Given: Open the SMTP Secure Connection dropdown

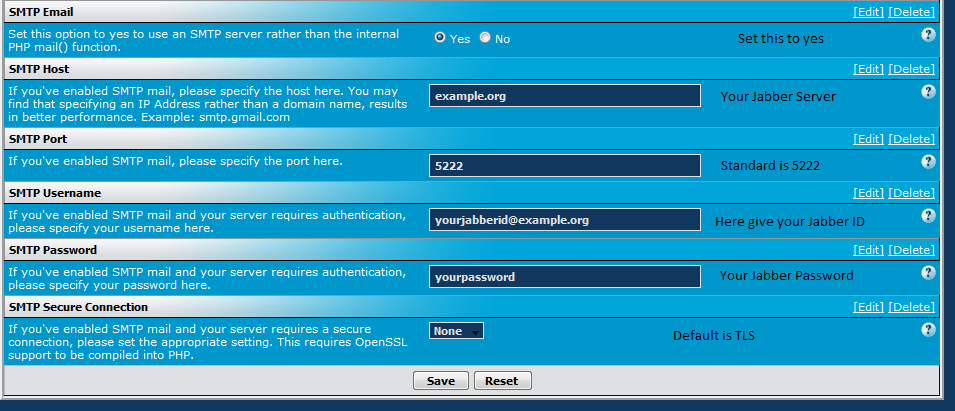Looking at the screenshot, I should (456, 331).
